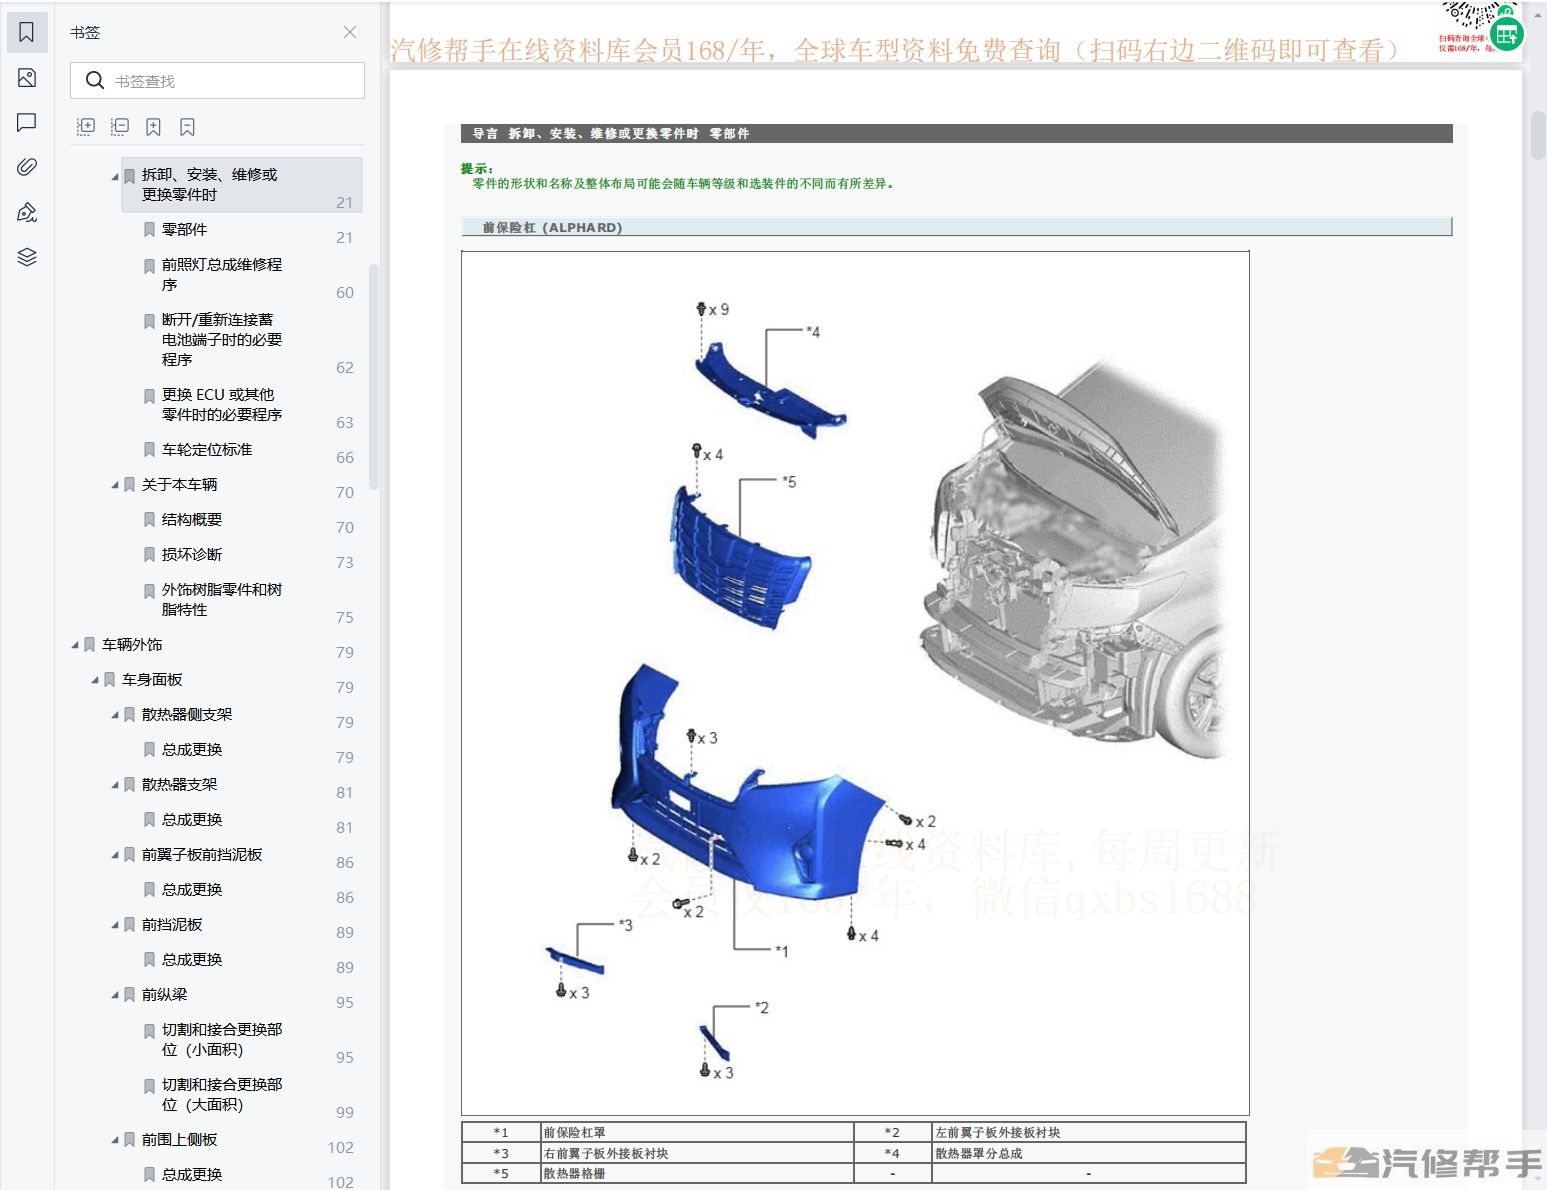This screenshot has height=1190, width=1547.
Task: Click the 左前翼子板外接板衬块 table cell
Action: tap(1088, 1133)
